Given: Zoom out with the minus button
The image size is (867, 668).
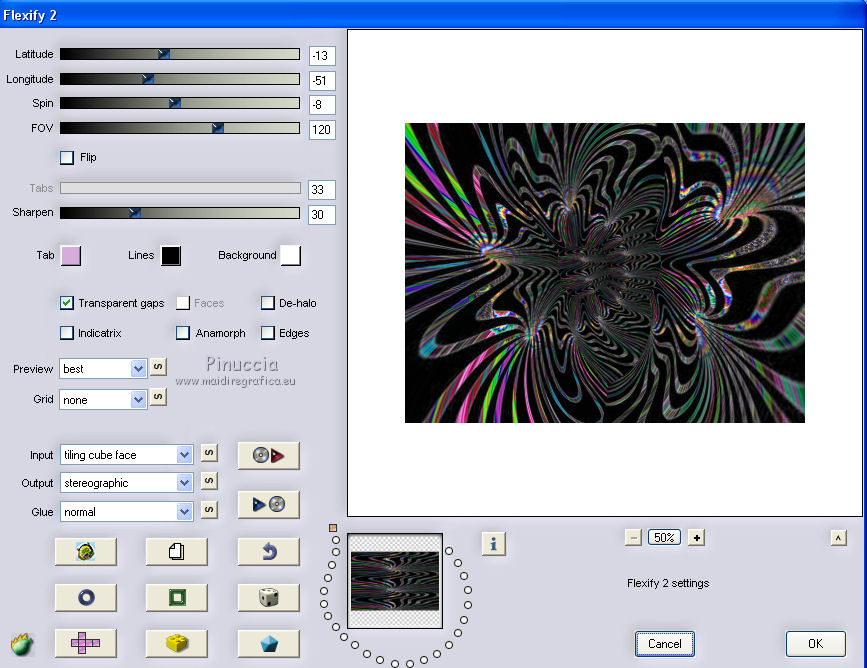Looking at the screenshot, I should pyautogui.click(x=633, y=537).
